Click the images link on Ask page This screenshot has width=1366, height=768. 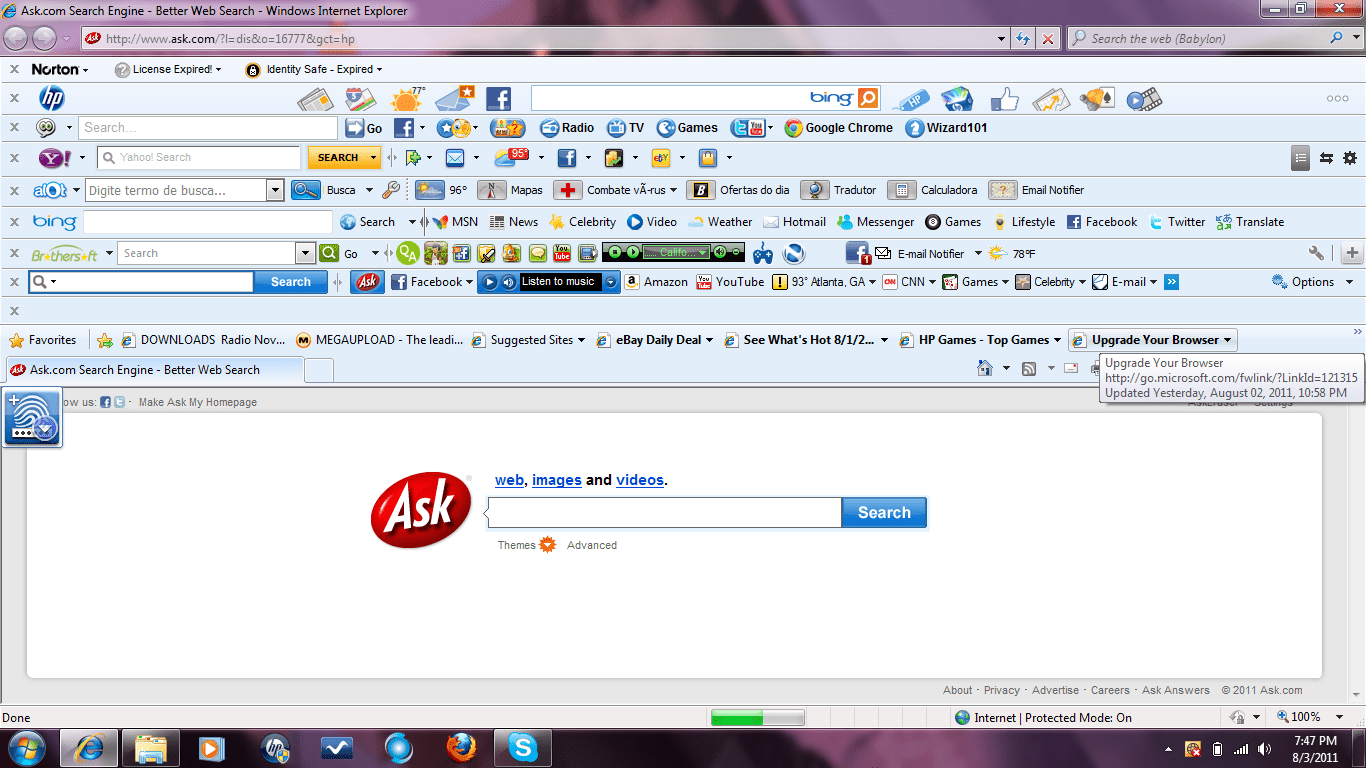[x=557, y=480]
